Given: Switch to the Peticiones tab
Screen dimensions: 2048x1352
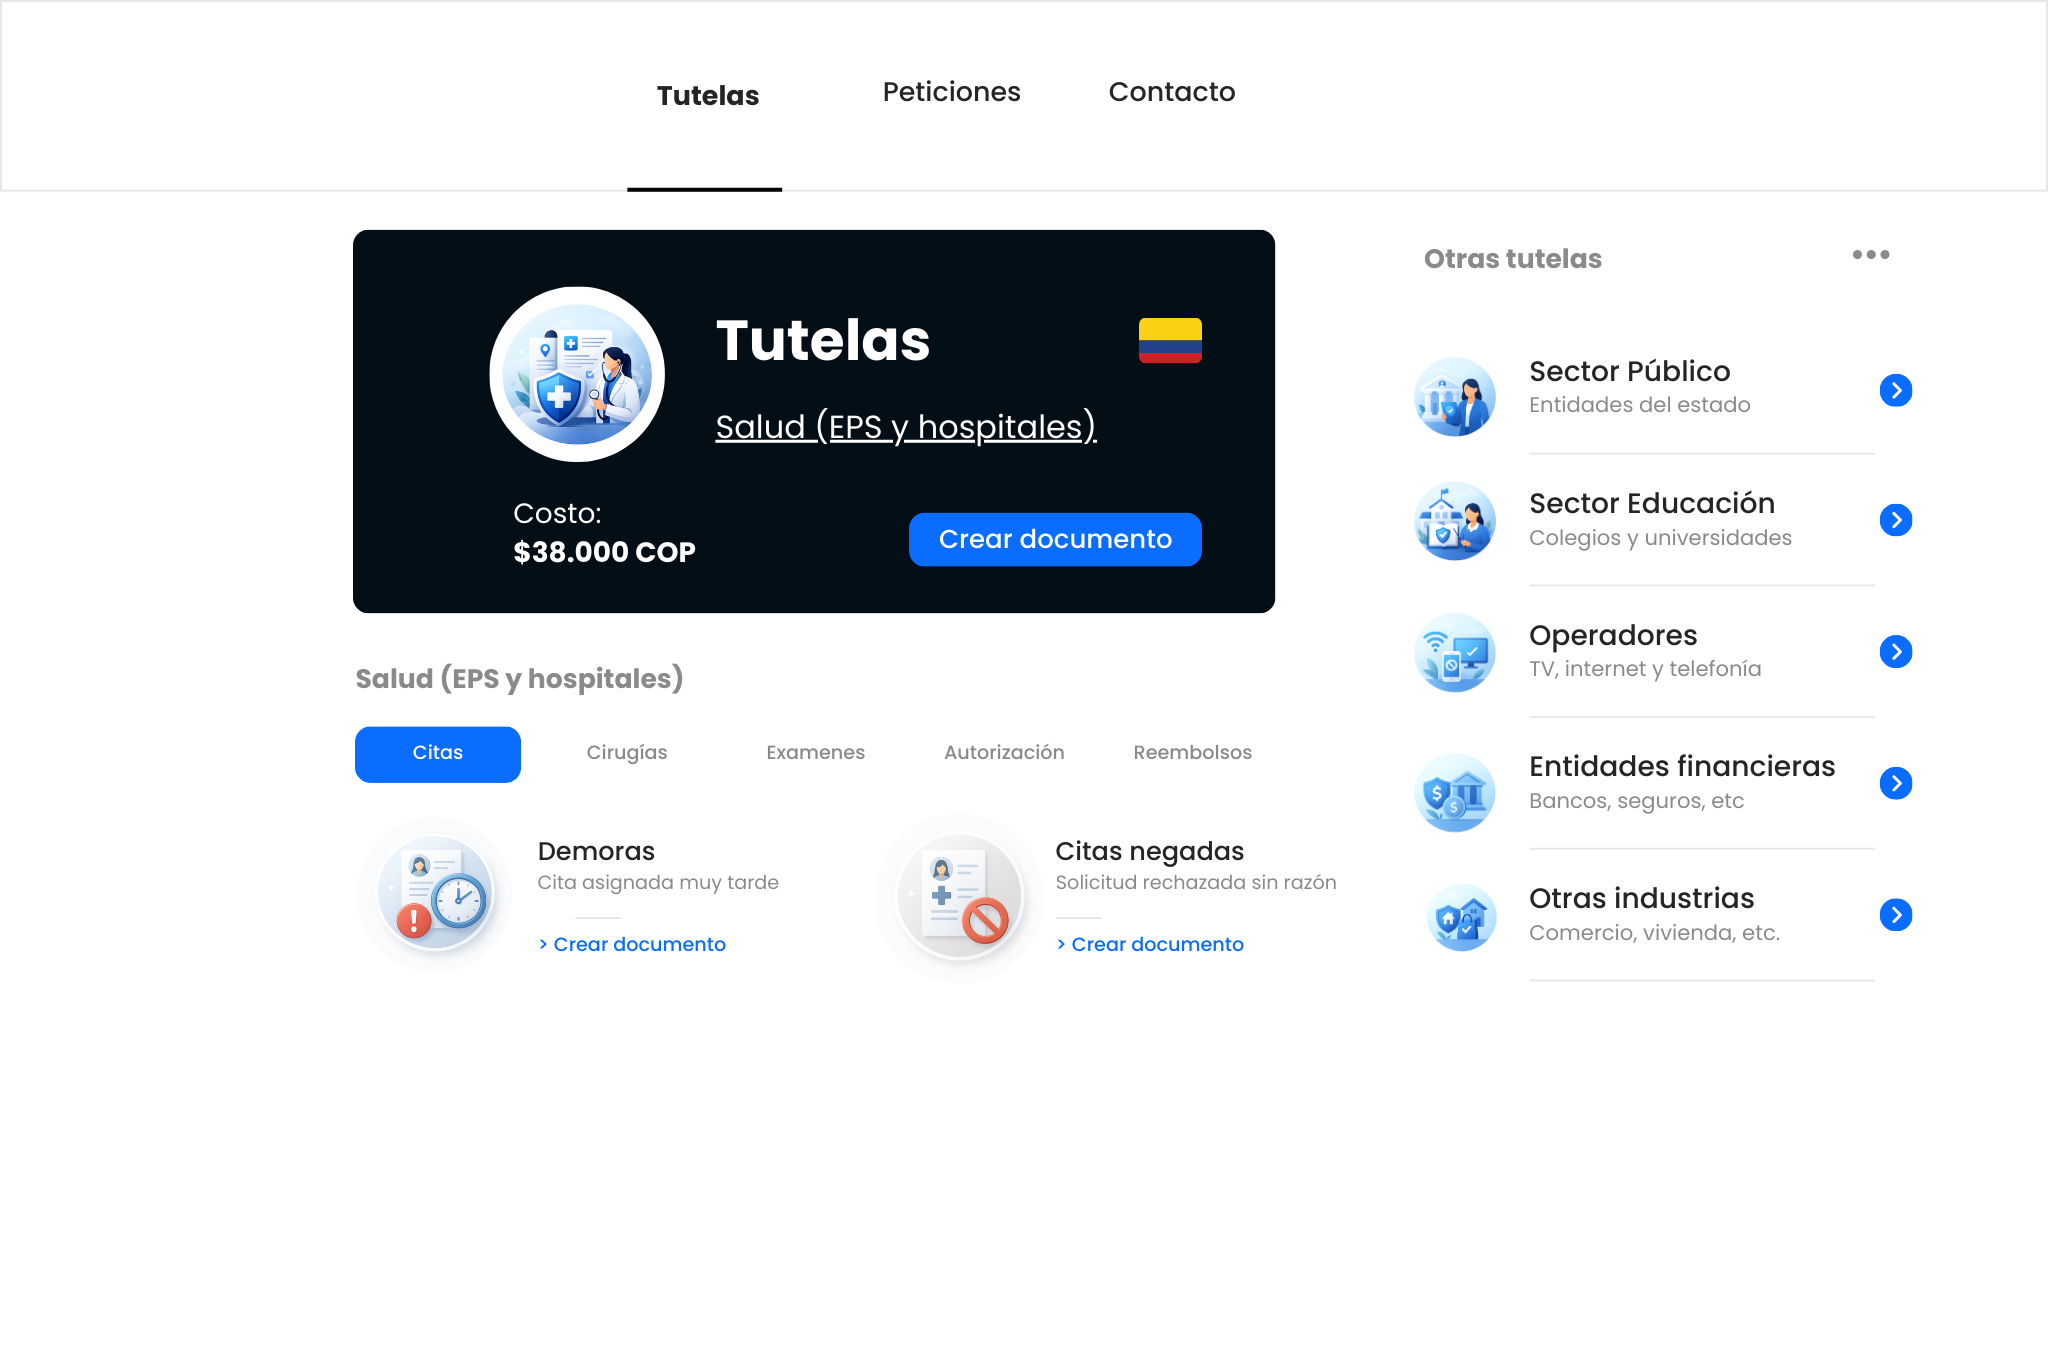Looking at the screenshot, I should pos(951,92).
